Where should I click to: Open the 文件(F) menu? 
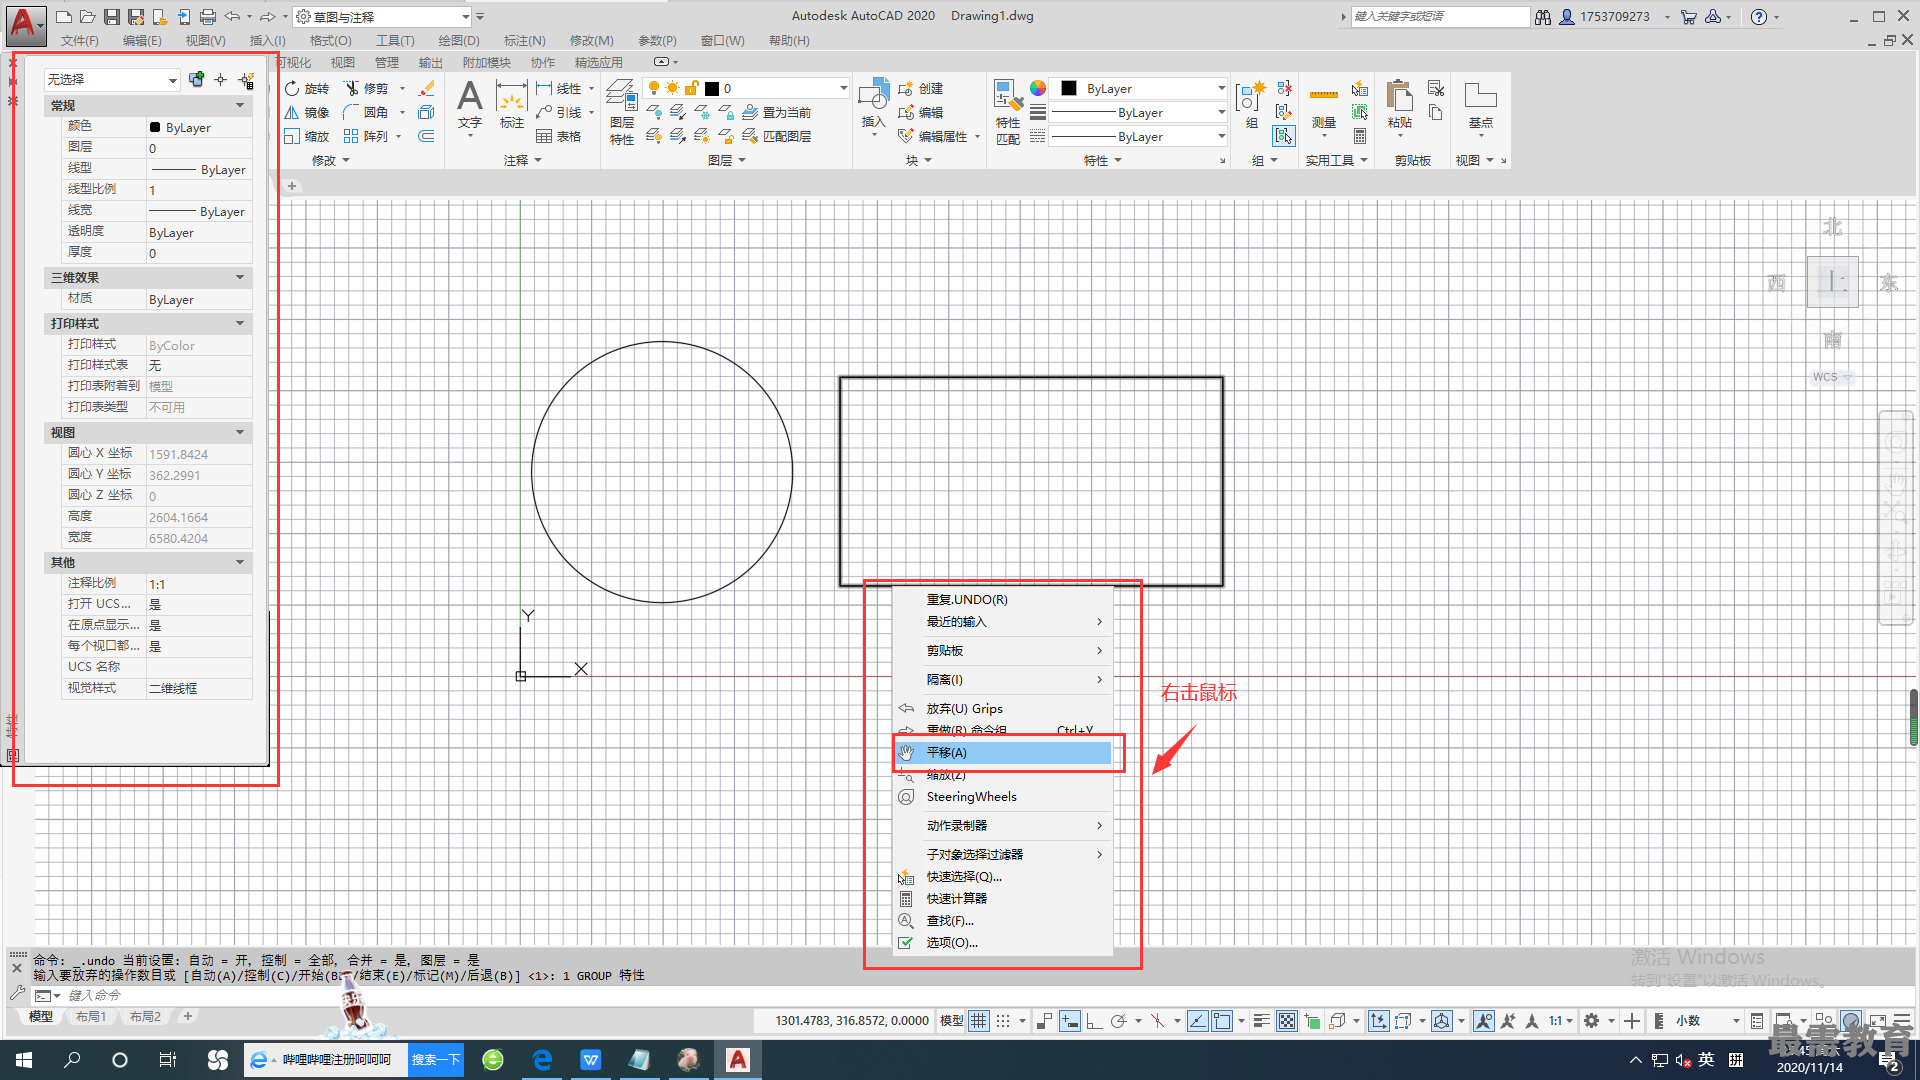click(80, 41)
